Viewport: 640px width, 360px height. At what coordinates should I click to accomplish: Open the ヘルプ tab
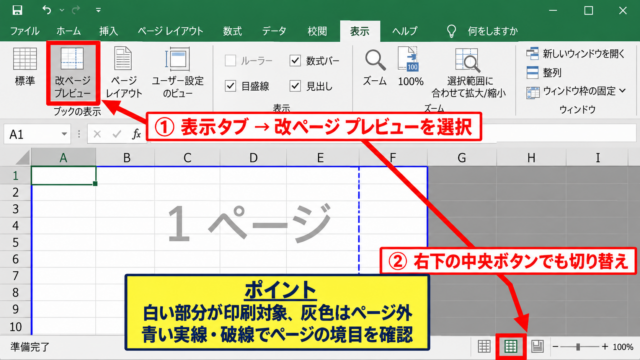[x=404, y=31]
